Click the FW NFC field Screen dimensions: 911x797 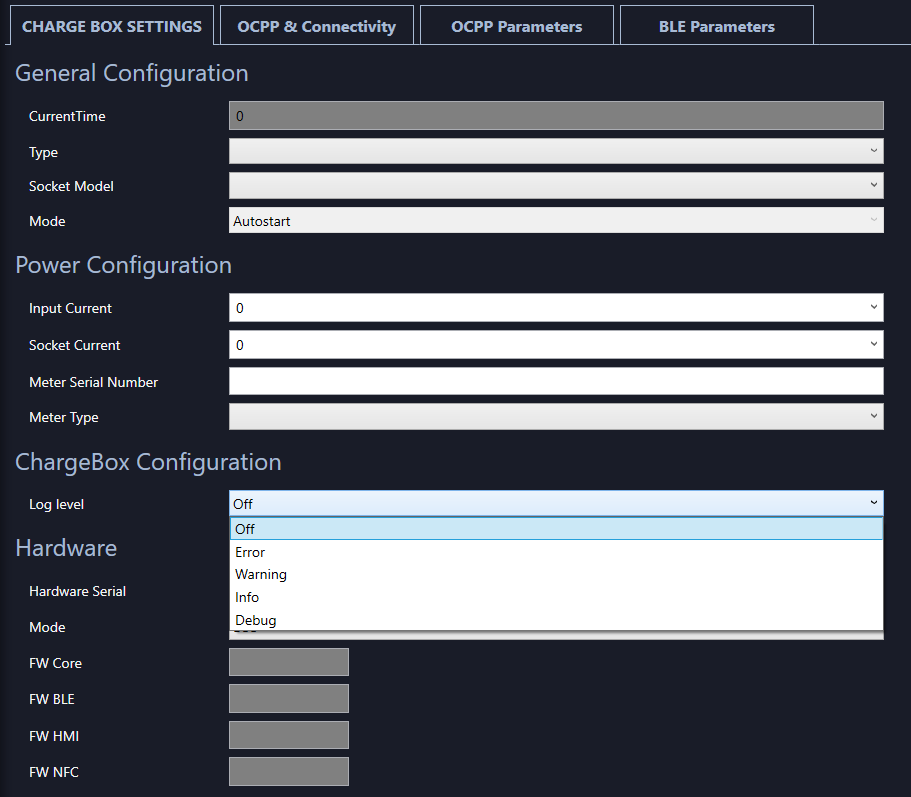289,771
